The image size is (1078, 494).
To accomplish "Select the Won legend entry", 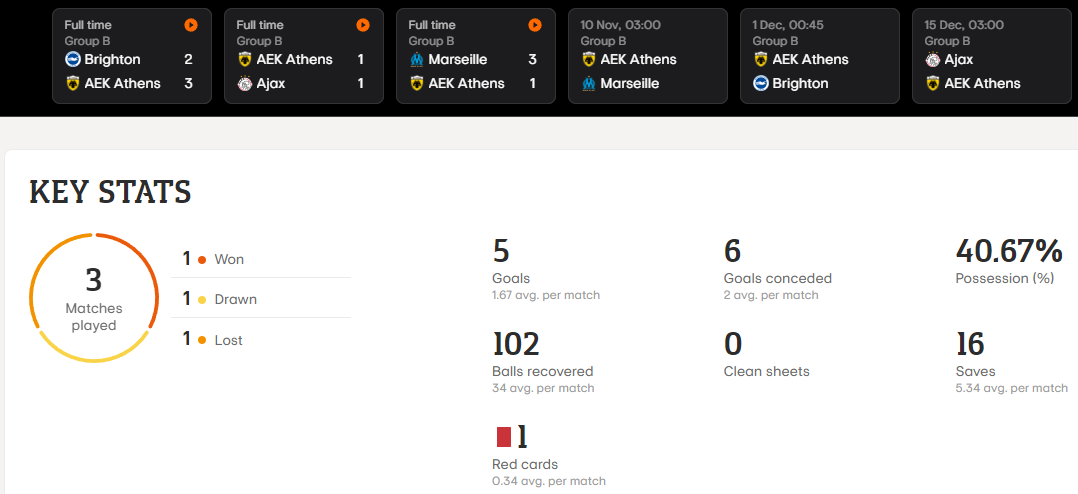I will (x=261, y=259).
